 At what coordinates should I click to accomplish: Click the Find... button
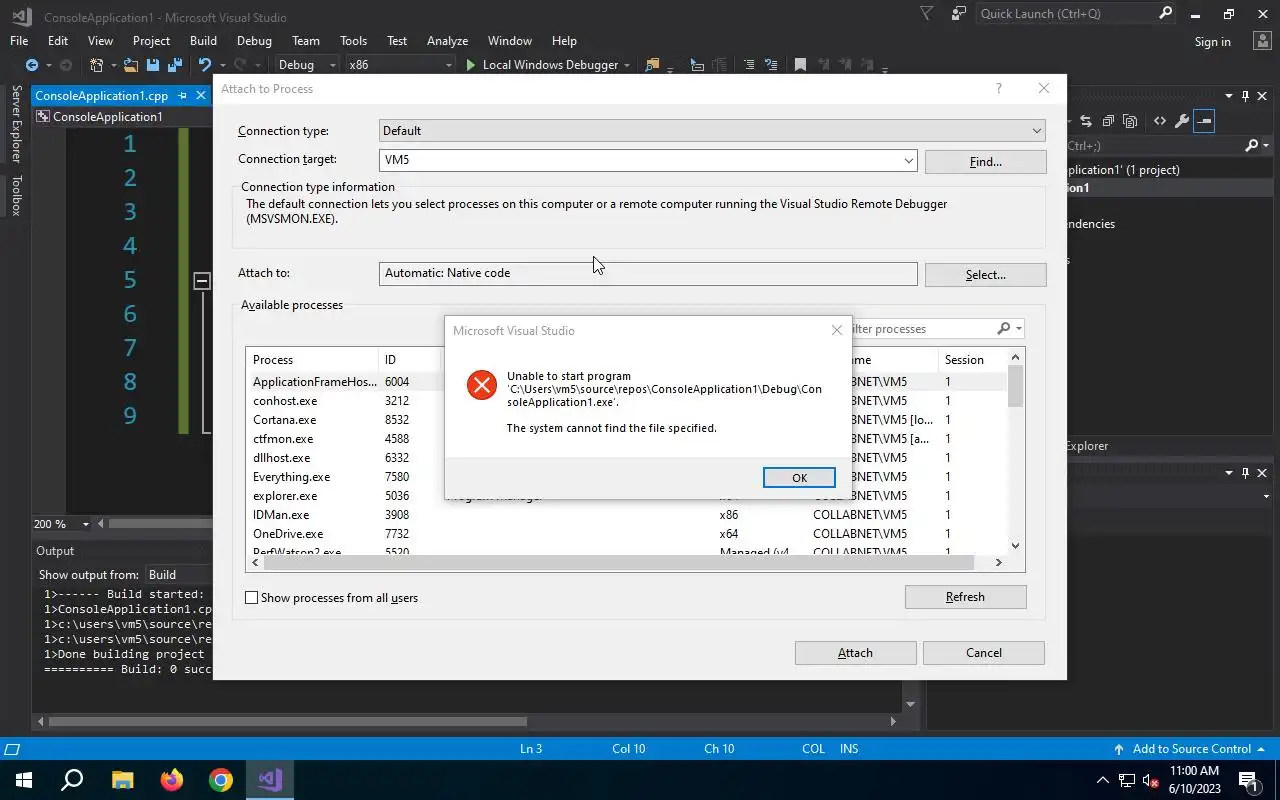click(x=985, y=162)
